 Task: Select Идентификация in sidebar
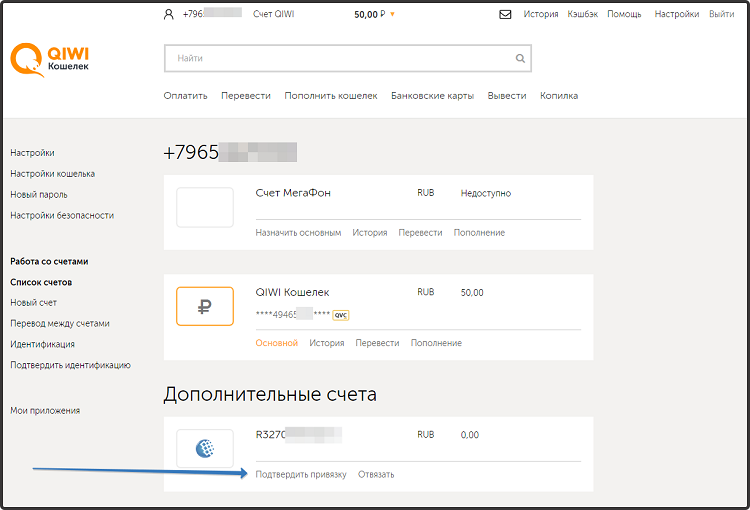point(43,344)
